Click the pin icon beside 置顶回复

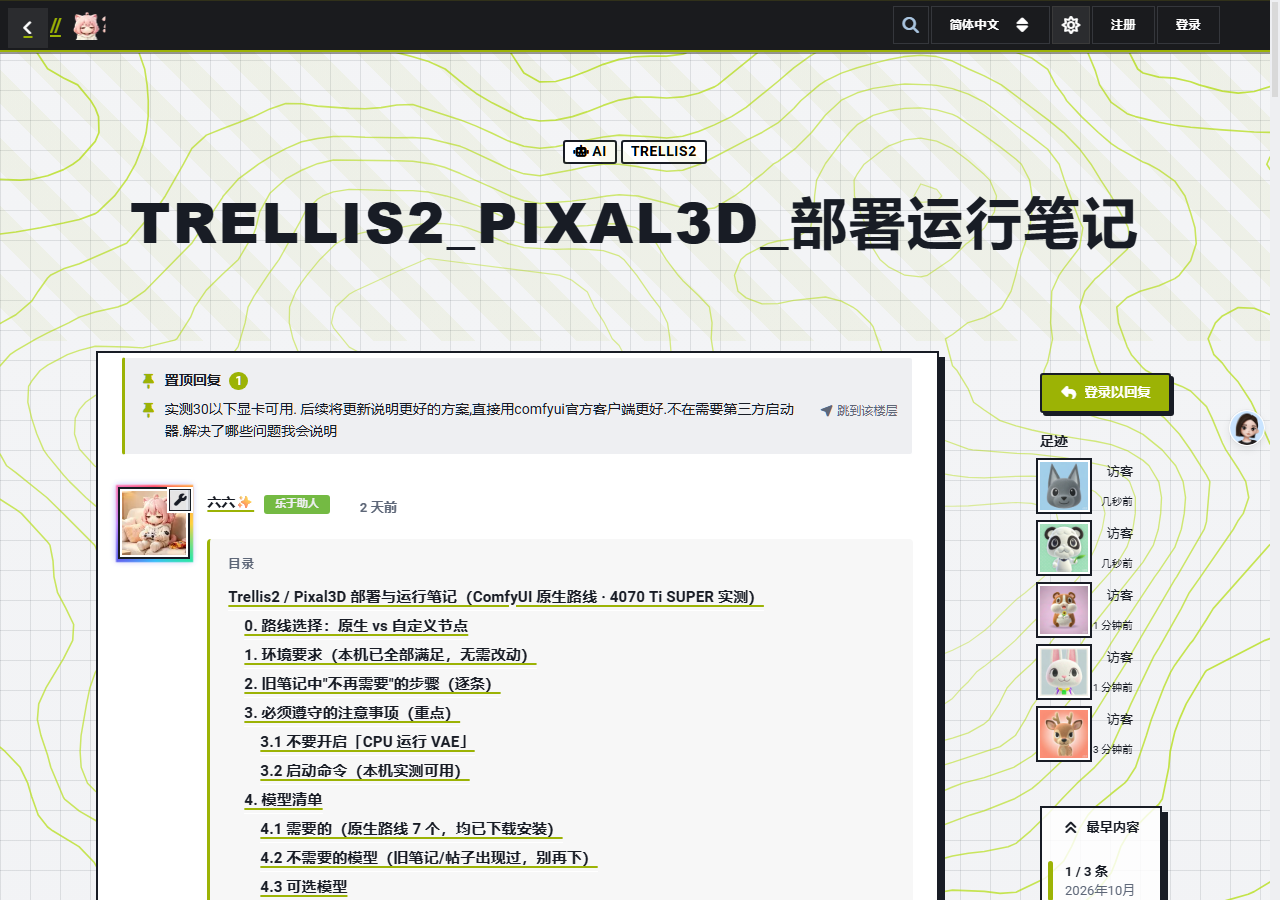tap(148, 380)
